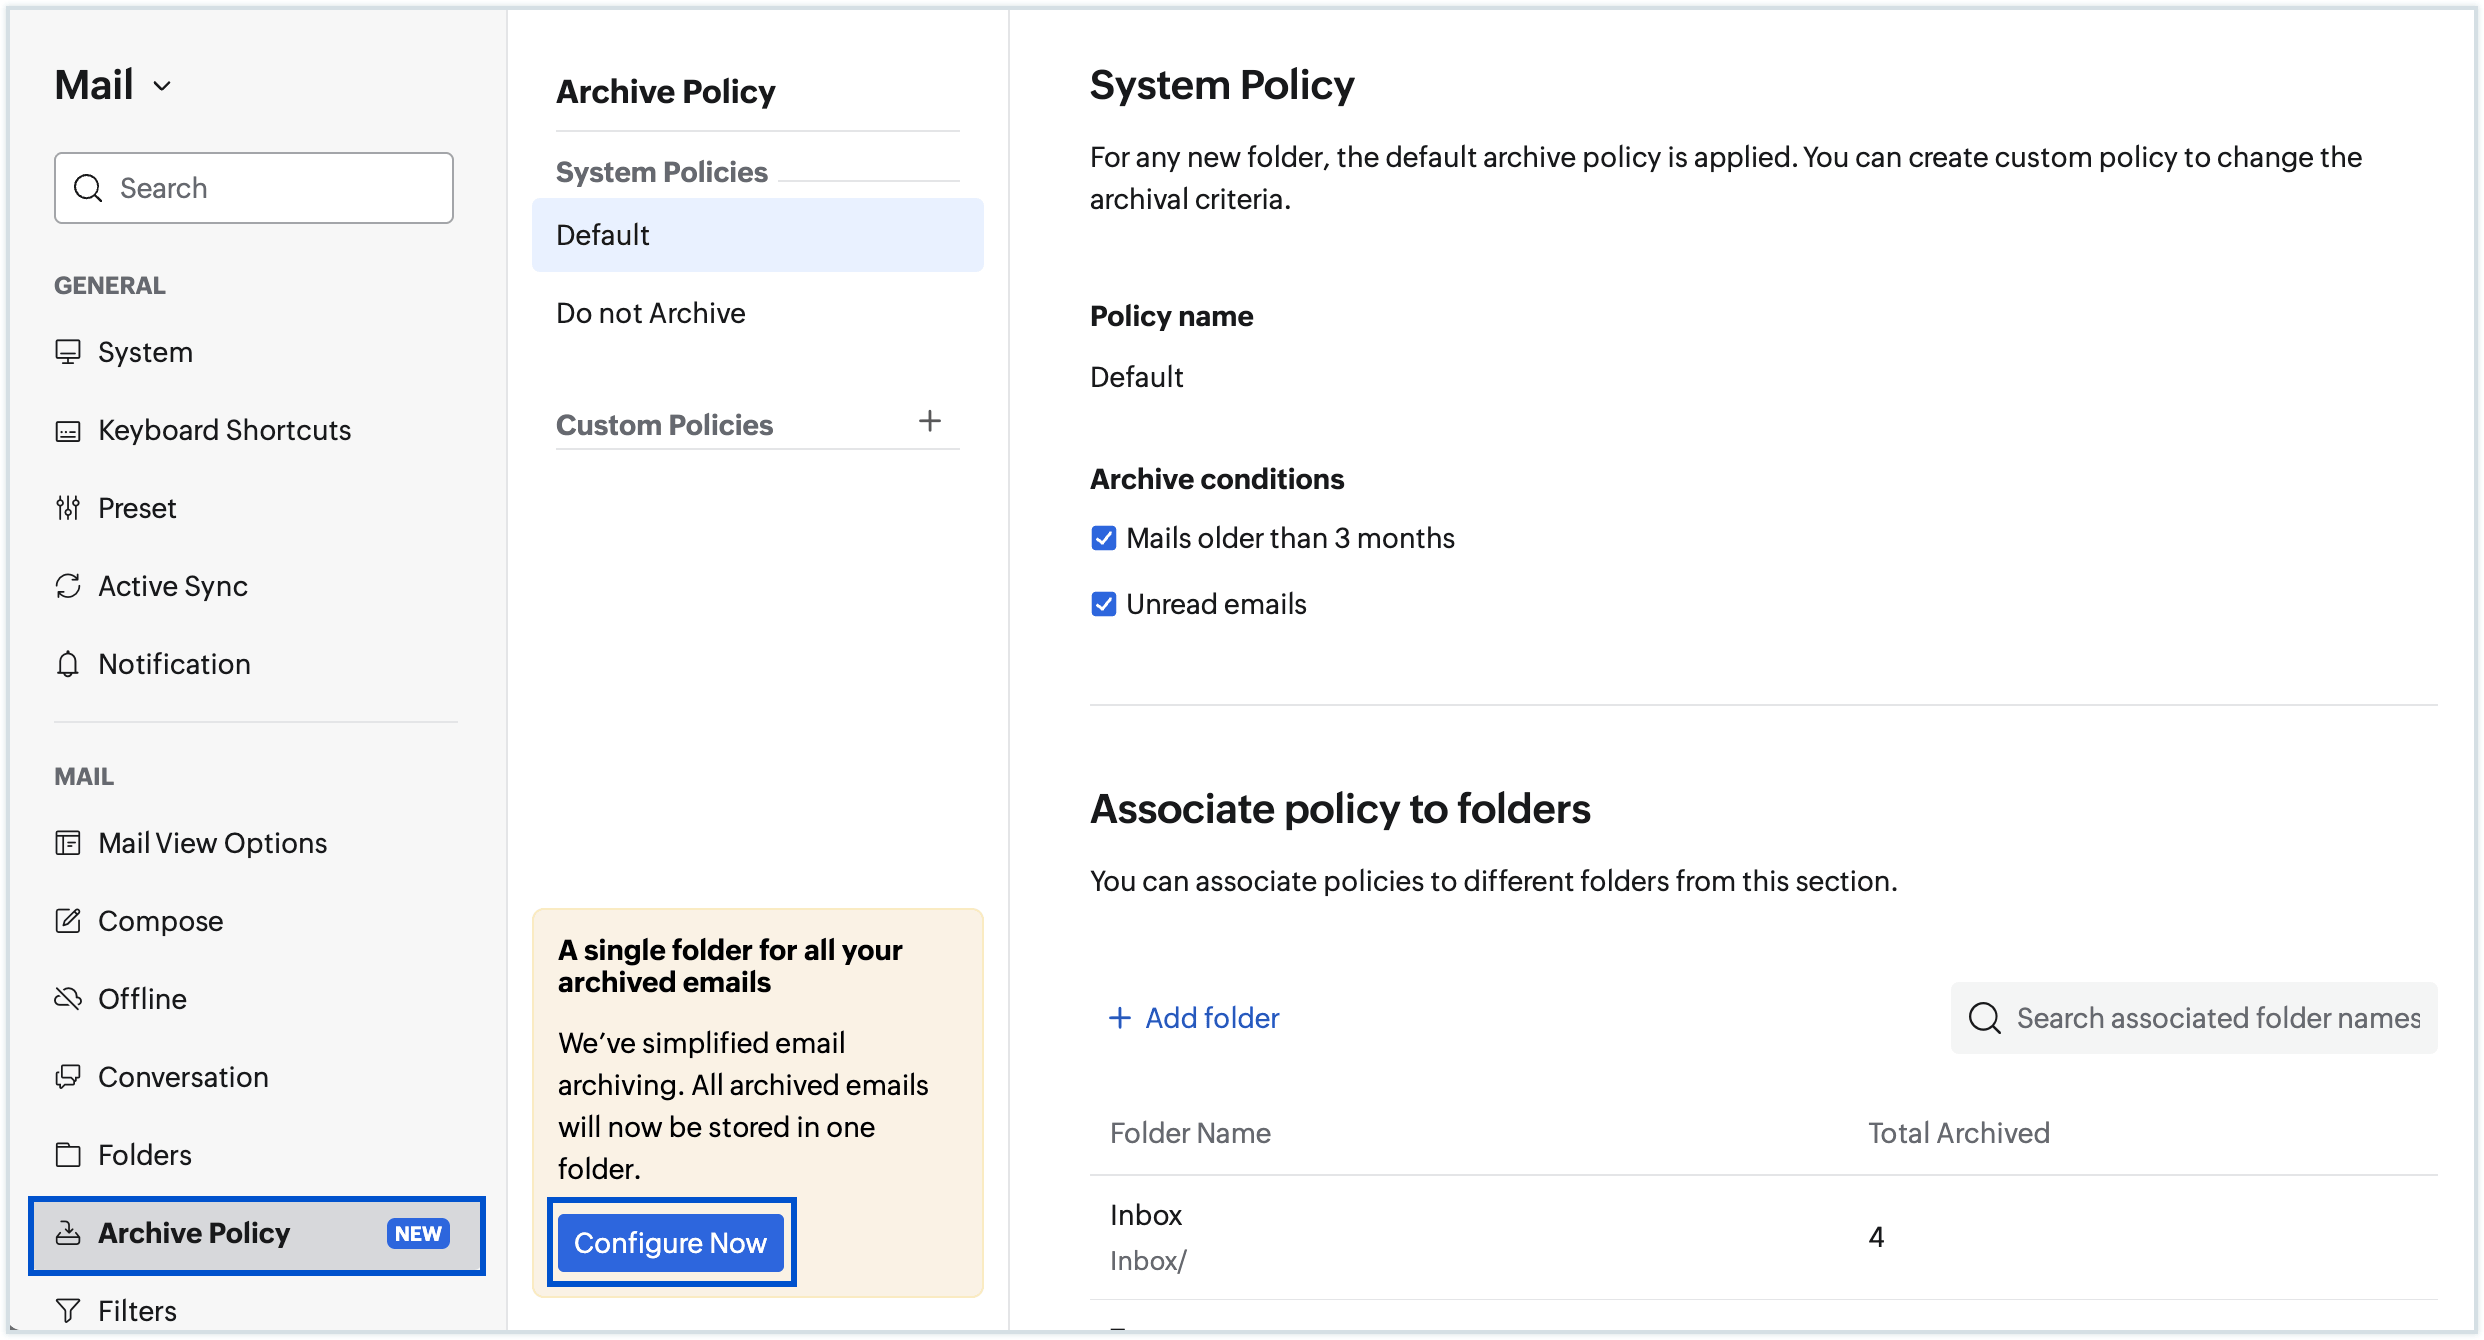Click the Configure Now button
This screenshot has width=2484, height=1340.
[671, 1243]
